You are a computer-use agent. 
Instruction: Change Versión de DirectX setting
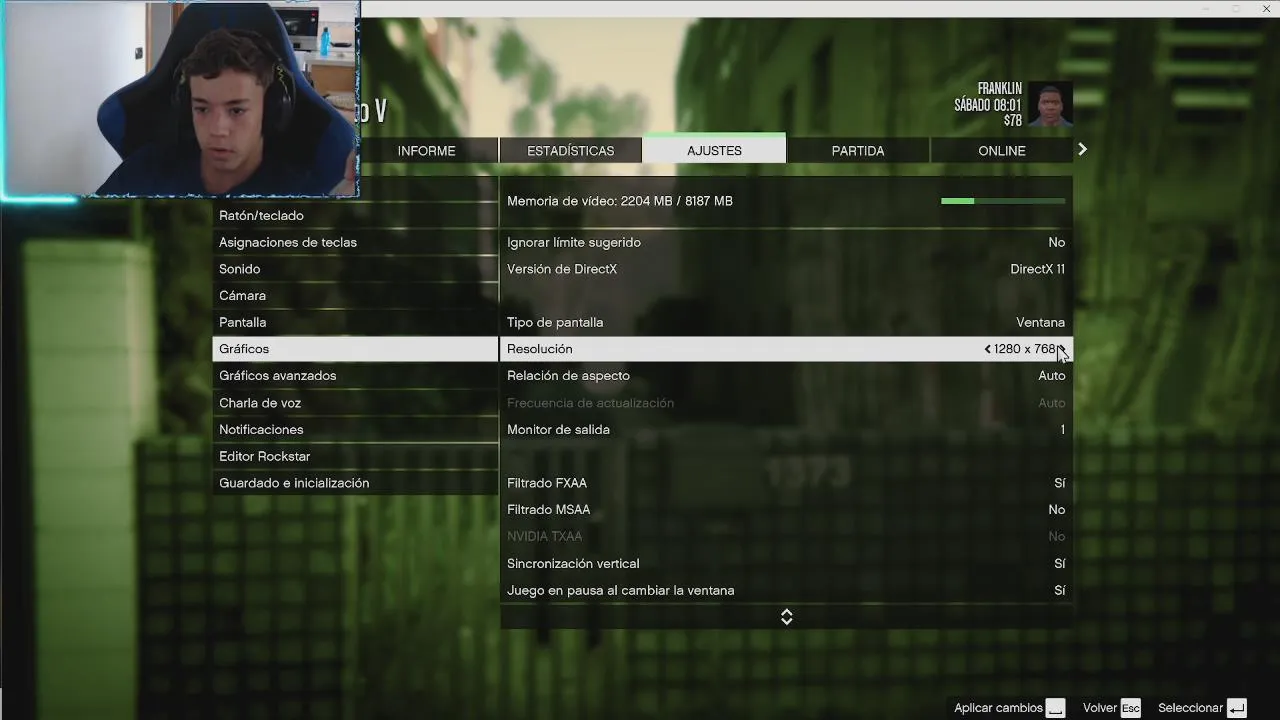(x=786, y=269)
